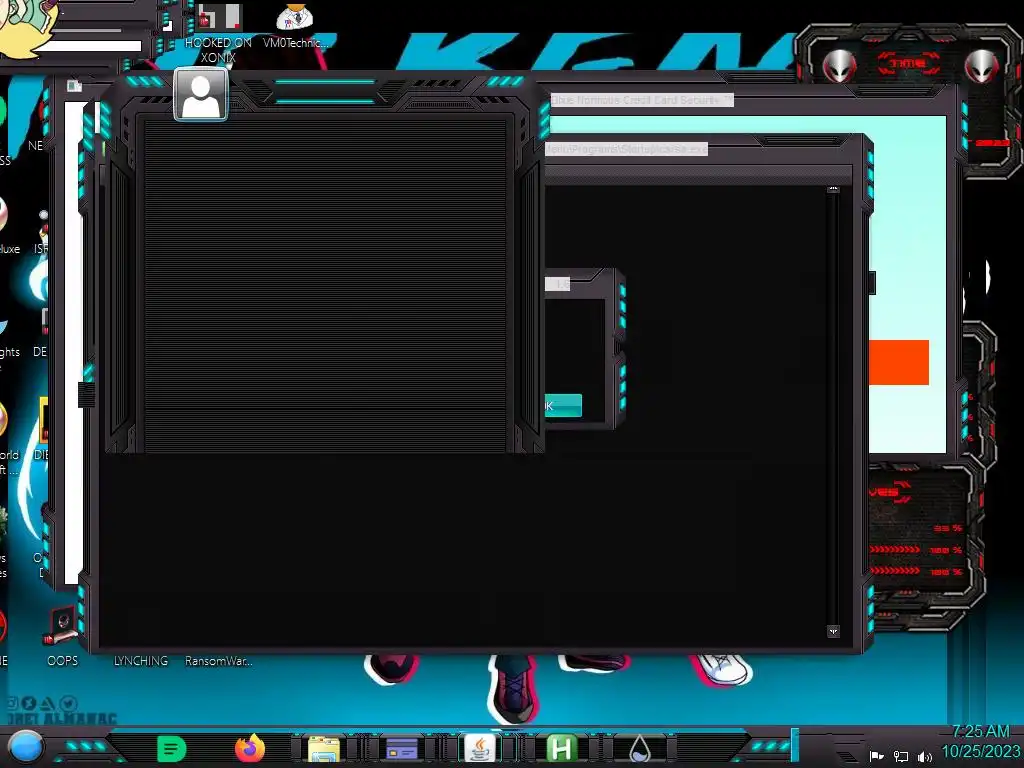1024x768 pixels.
Task: Click the orange block in cyan window
Action: [899, 362]
